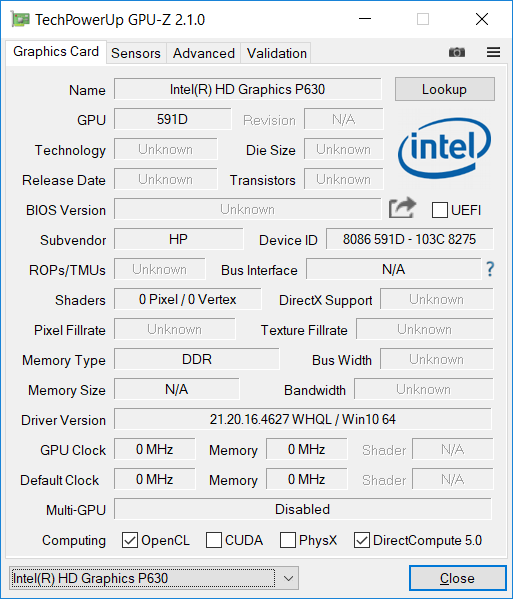
Task: Expand the GPU selection dropdown arrow
Action: (288, 578)
